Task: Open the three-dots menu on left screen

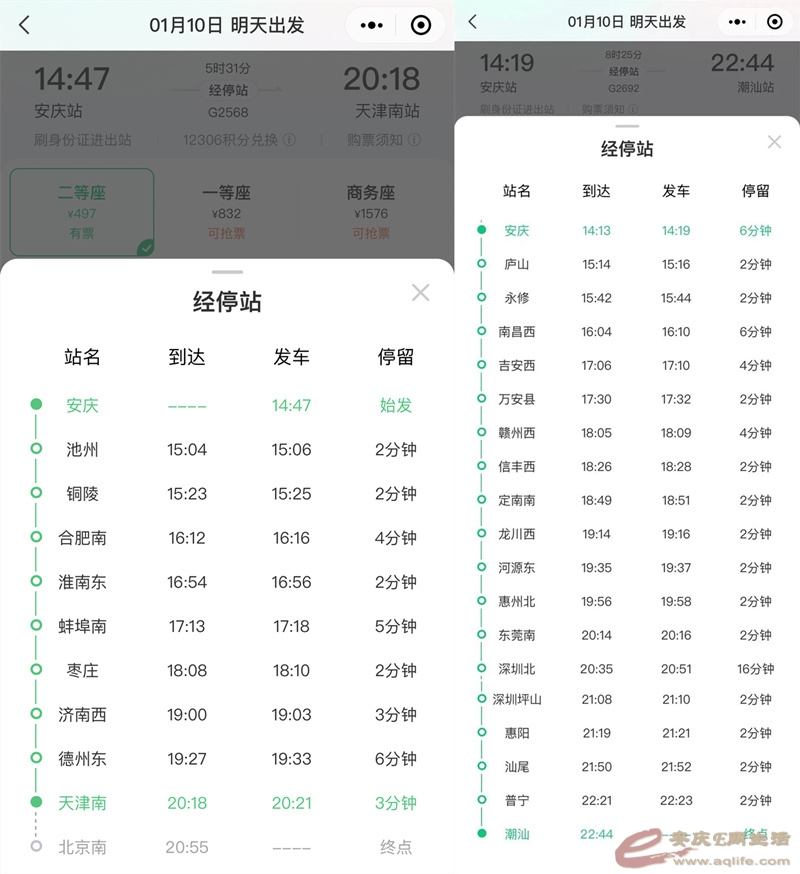Action: point(371,26)
